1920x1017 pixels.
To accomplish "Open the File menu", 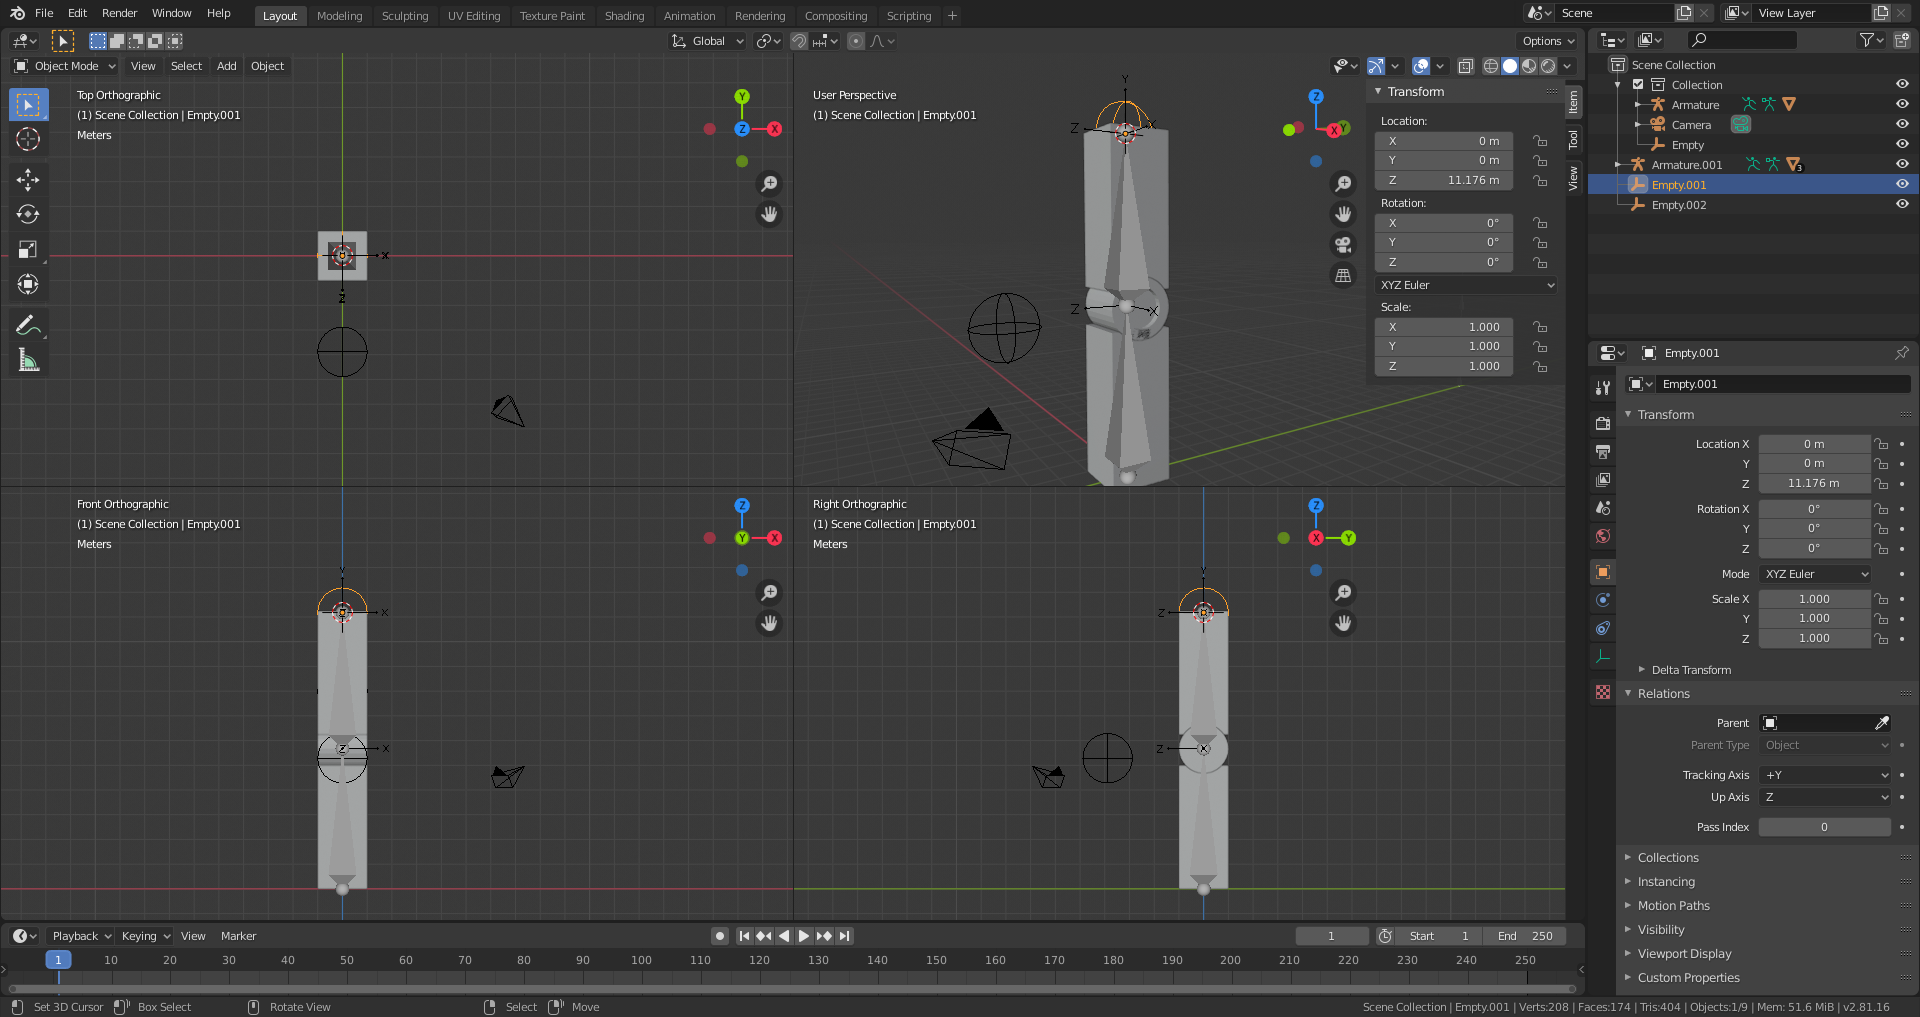I will (x=44, y=13).
